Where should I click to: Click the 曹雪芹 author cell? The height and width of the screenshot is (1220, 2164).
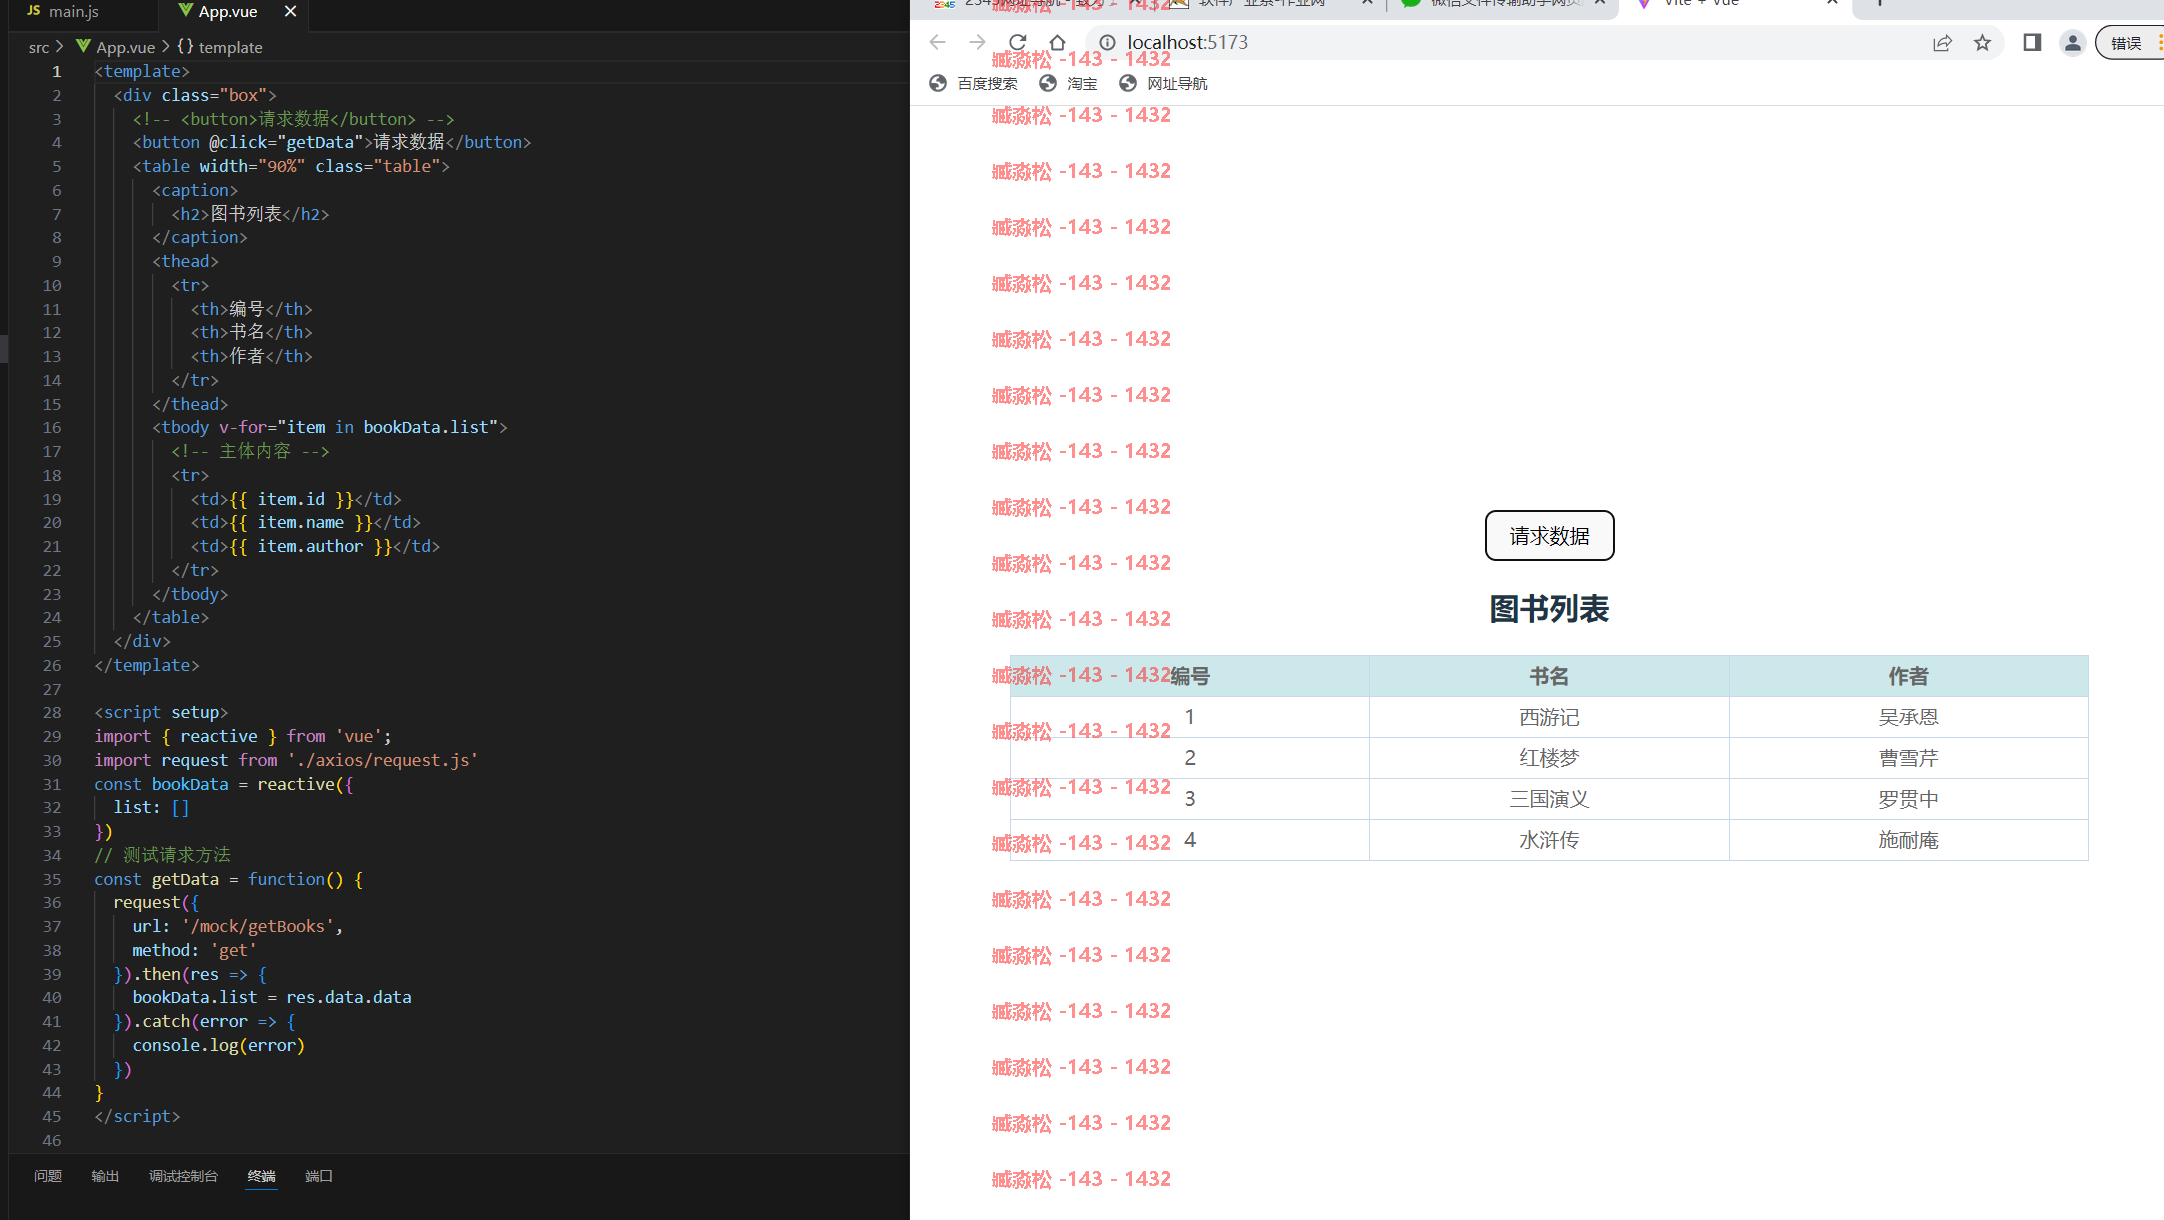coord(1908,758)
